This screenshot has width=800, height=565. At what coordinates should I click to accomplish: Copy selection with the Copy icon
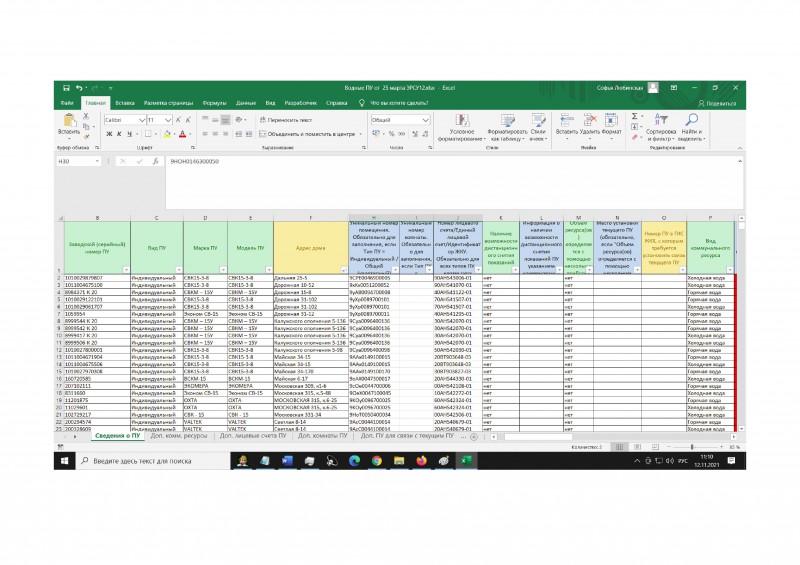click(x=86, y=126)
